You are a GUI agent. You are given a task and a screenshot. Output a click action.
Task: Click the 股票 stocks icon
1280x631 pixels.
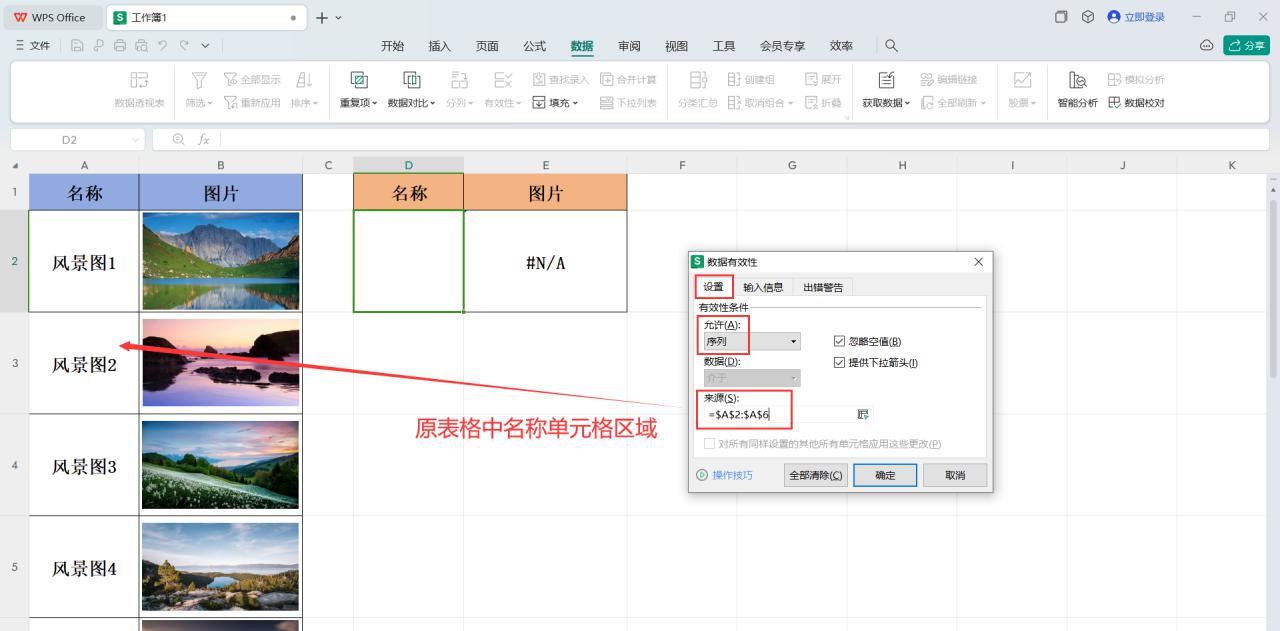click(1022, 80)
